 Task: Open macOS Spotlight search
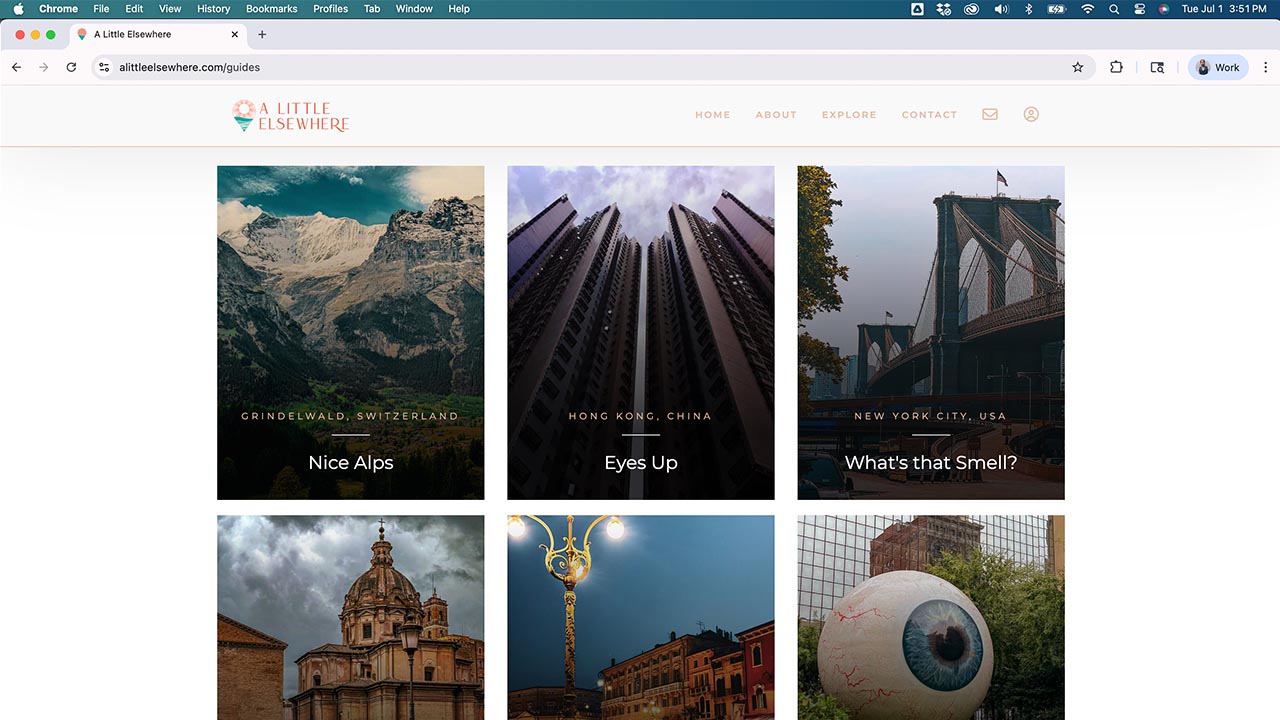pyautogui.click(x=1114, y=9)
